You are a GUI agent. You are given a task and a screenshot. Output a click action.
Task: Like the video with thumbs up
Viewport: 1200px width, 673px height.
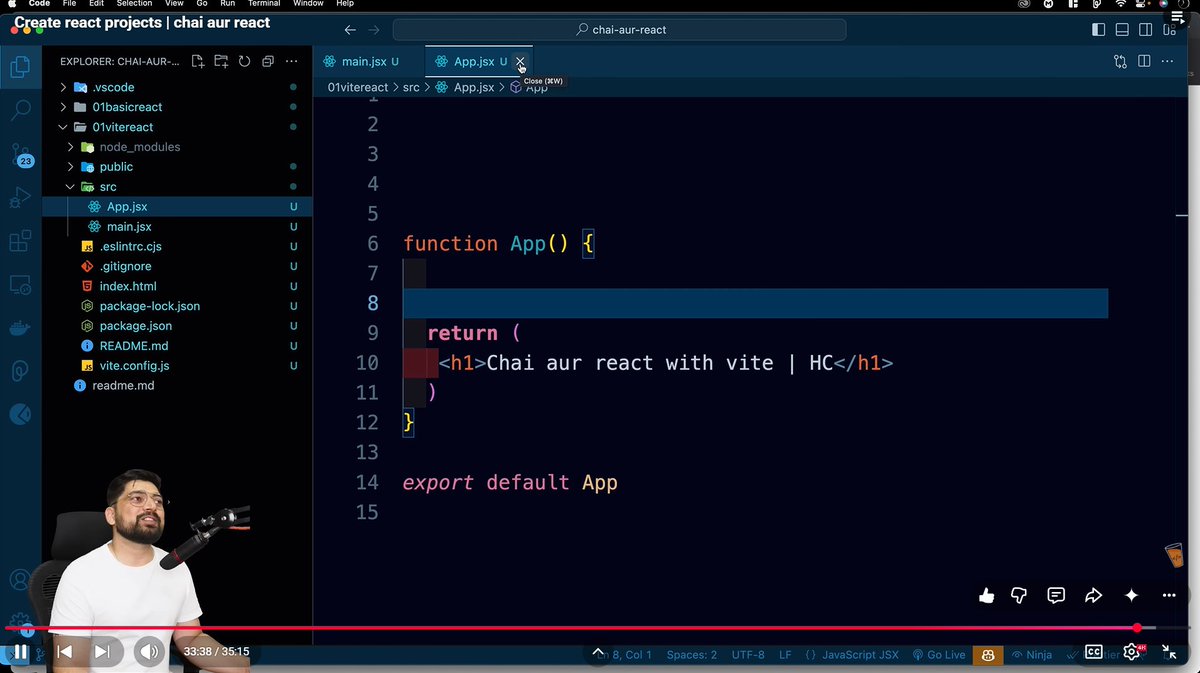tap(987, 596)
